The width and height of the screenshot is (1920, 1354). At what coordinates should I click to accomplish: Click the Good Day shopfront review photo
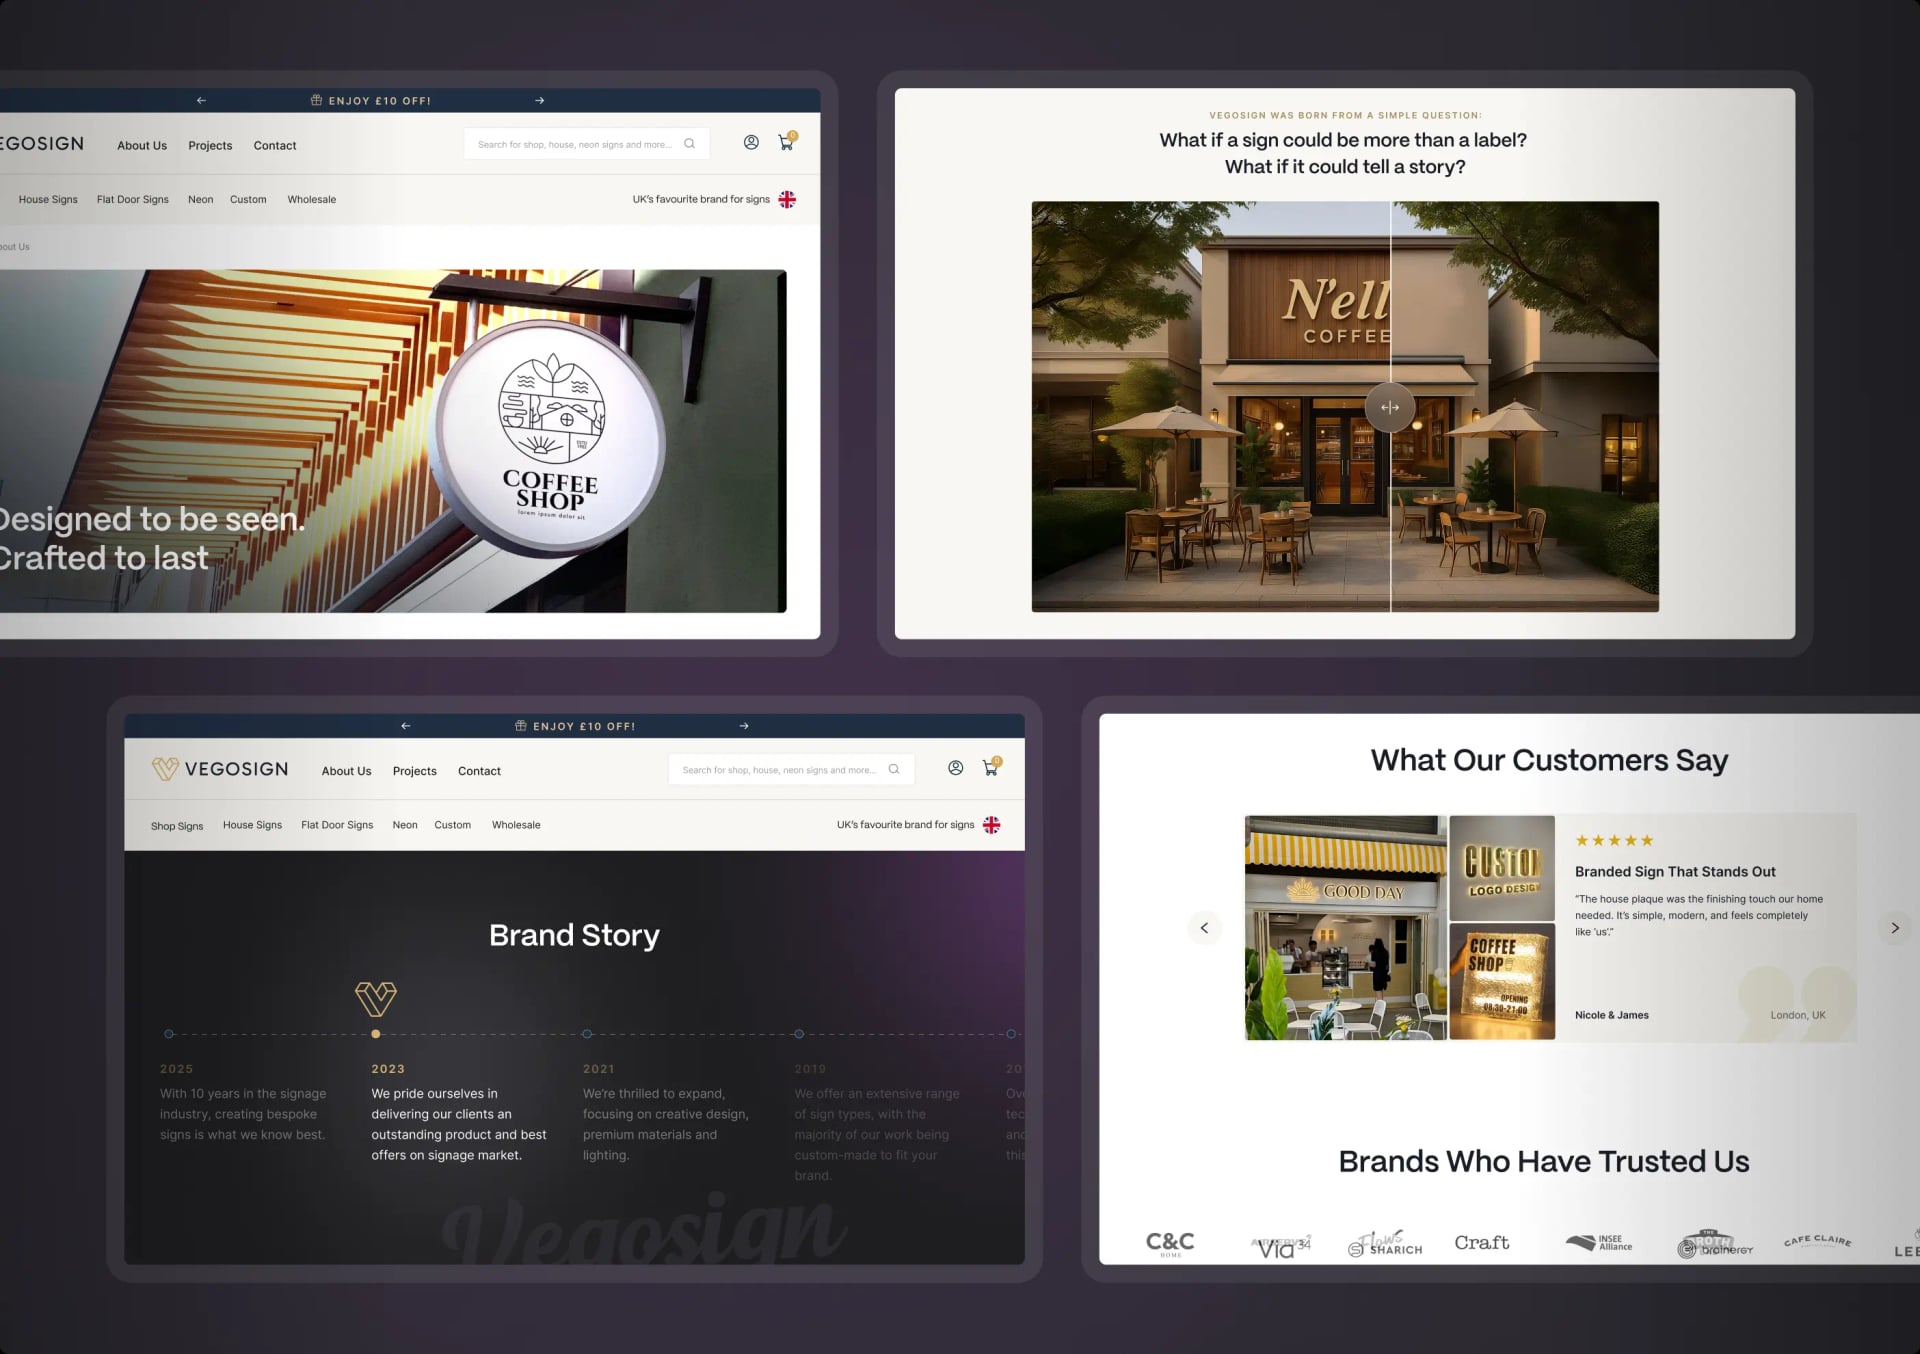click(1345, 928)
